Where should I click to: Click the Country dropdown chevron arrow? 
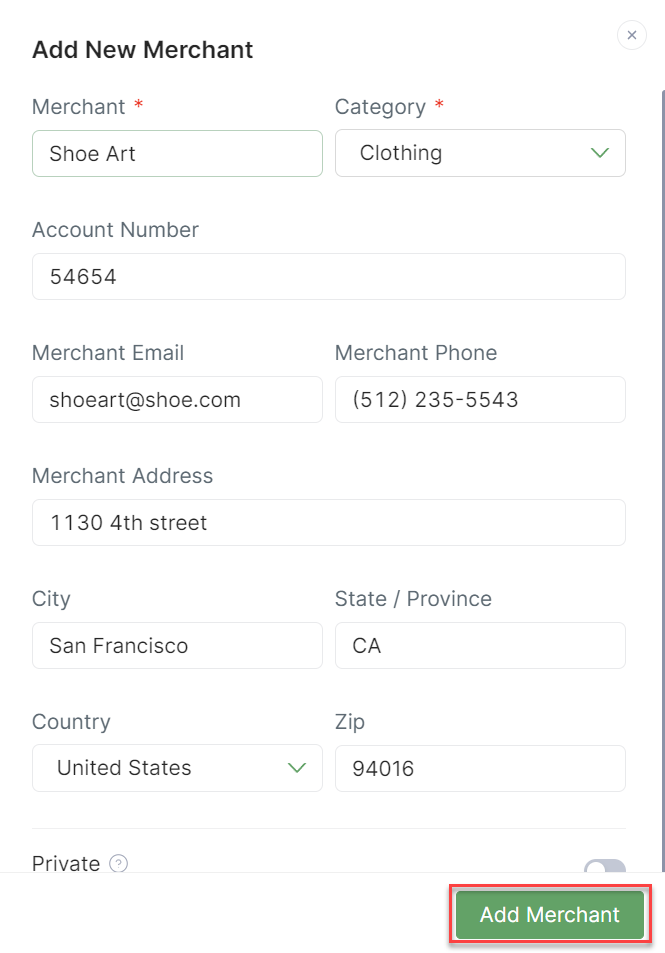[x=297, y=768]
